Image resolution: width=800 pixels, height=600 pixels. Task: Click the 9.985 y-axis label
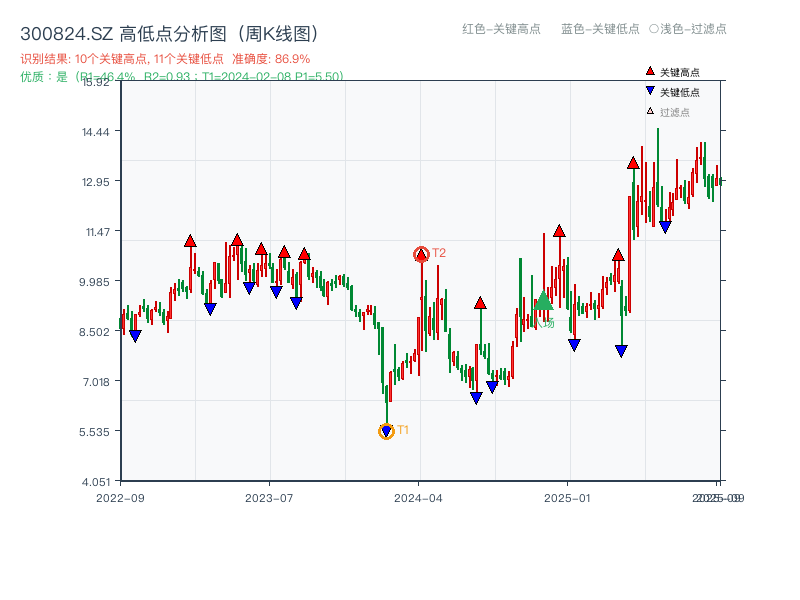tap(94, 282)
